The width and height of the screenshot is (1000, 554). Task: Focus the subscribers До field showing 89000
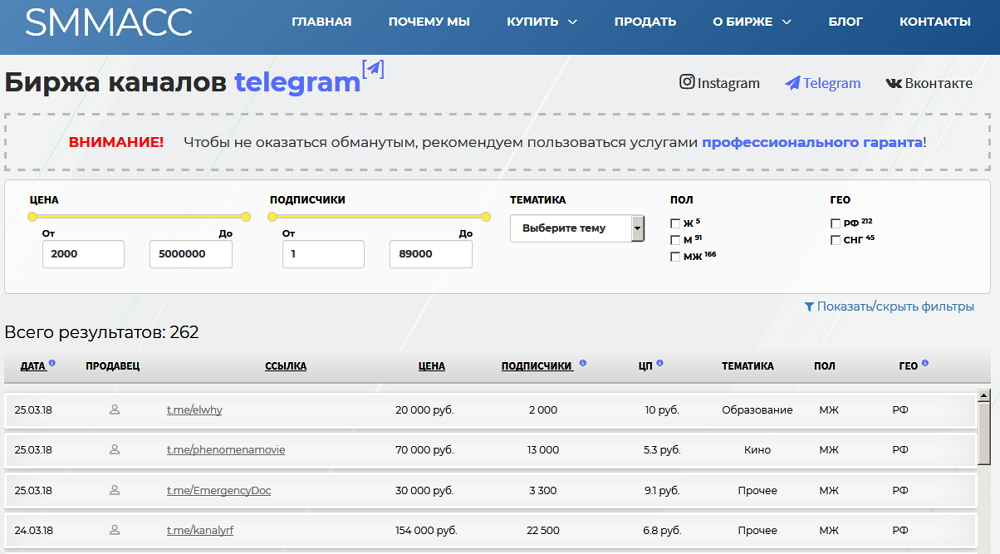tap(431, 254)
